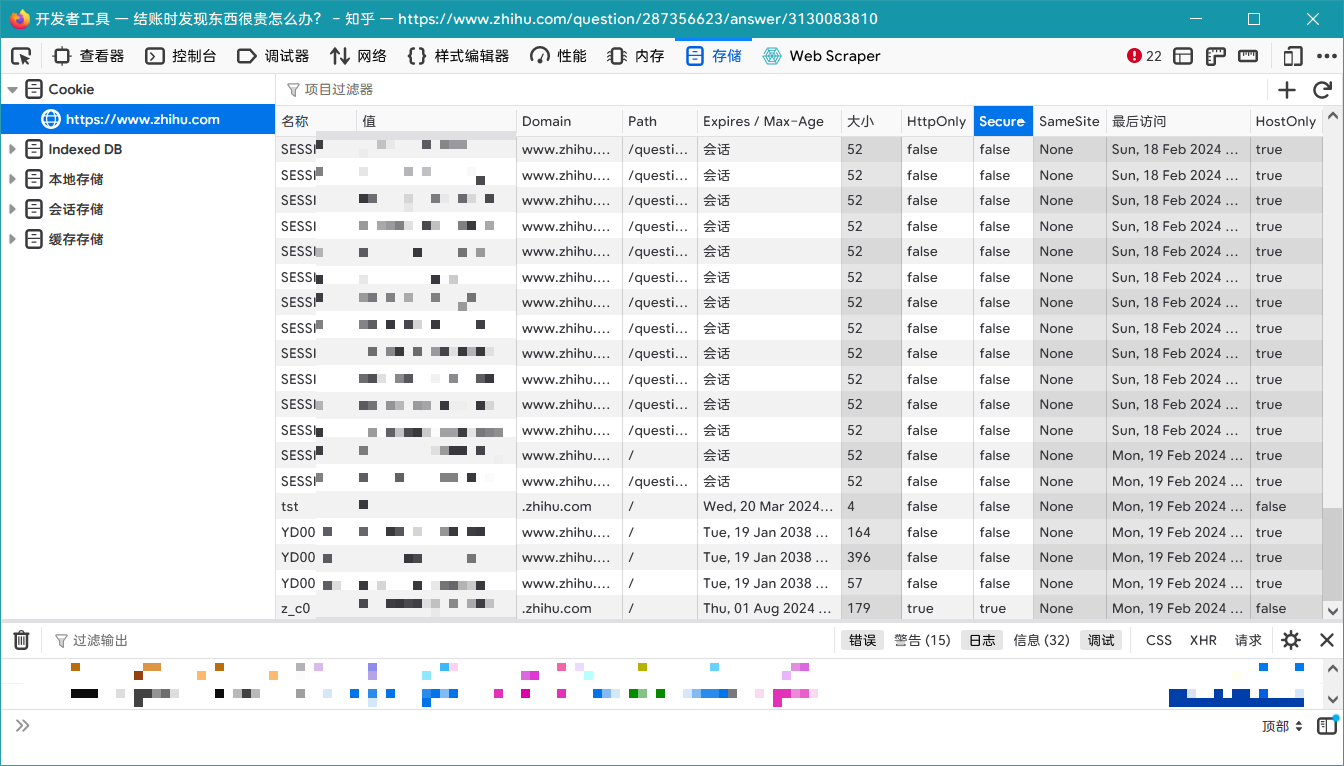
Task: Toggle the 错误 log filter
Action: 862,640
